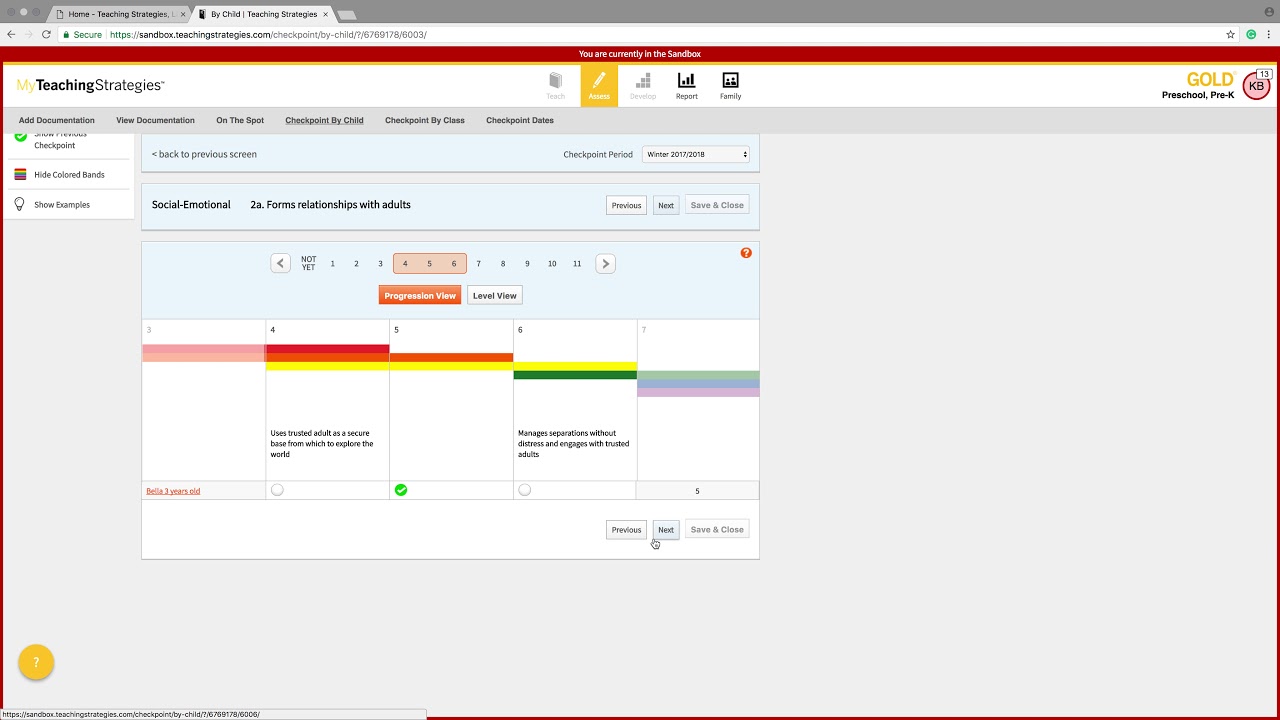Click the top Save & Close button
This screenshot has width=1280, height=720.
coord(717,205)
